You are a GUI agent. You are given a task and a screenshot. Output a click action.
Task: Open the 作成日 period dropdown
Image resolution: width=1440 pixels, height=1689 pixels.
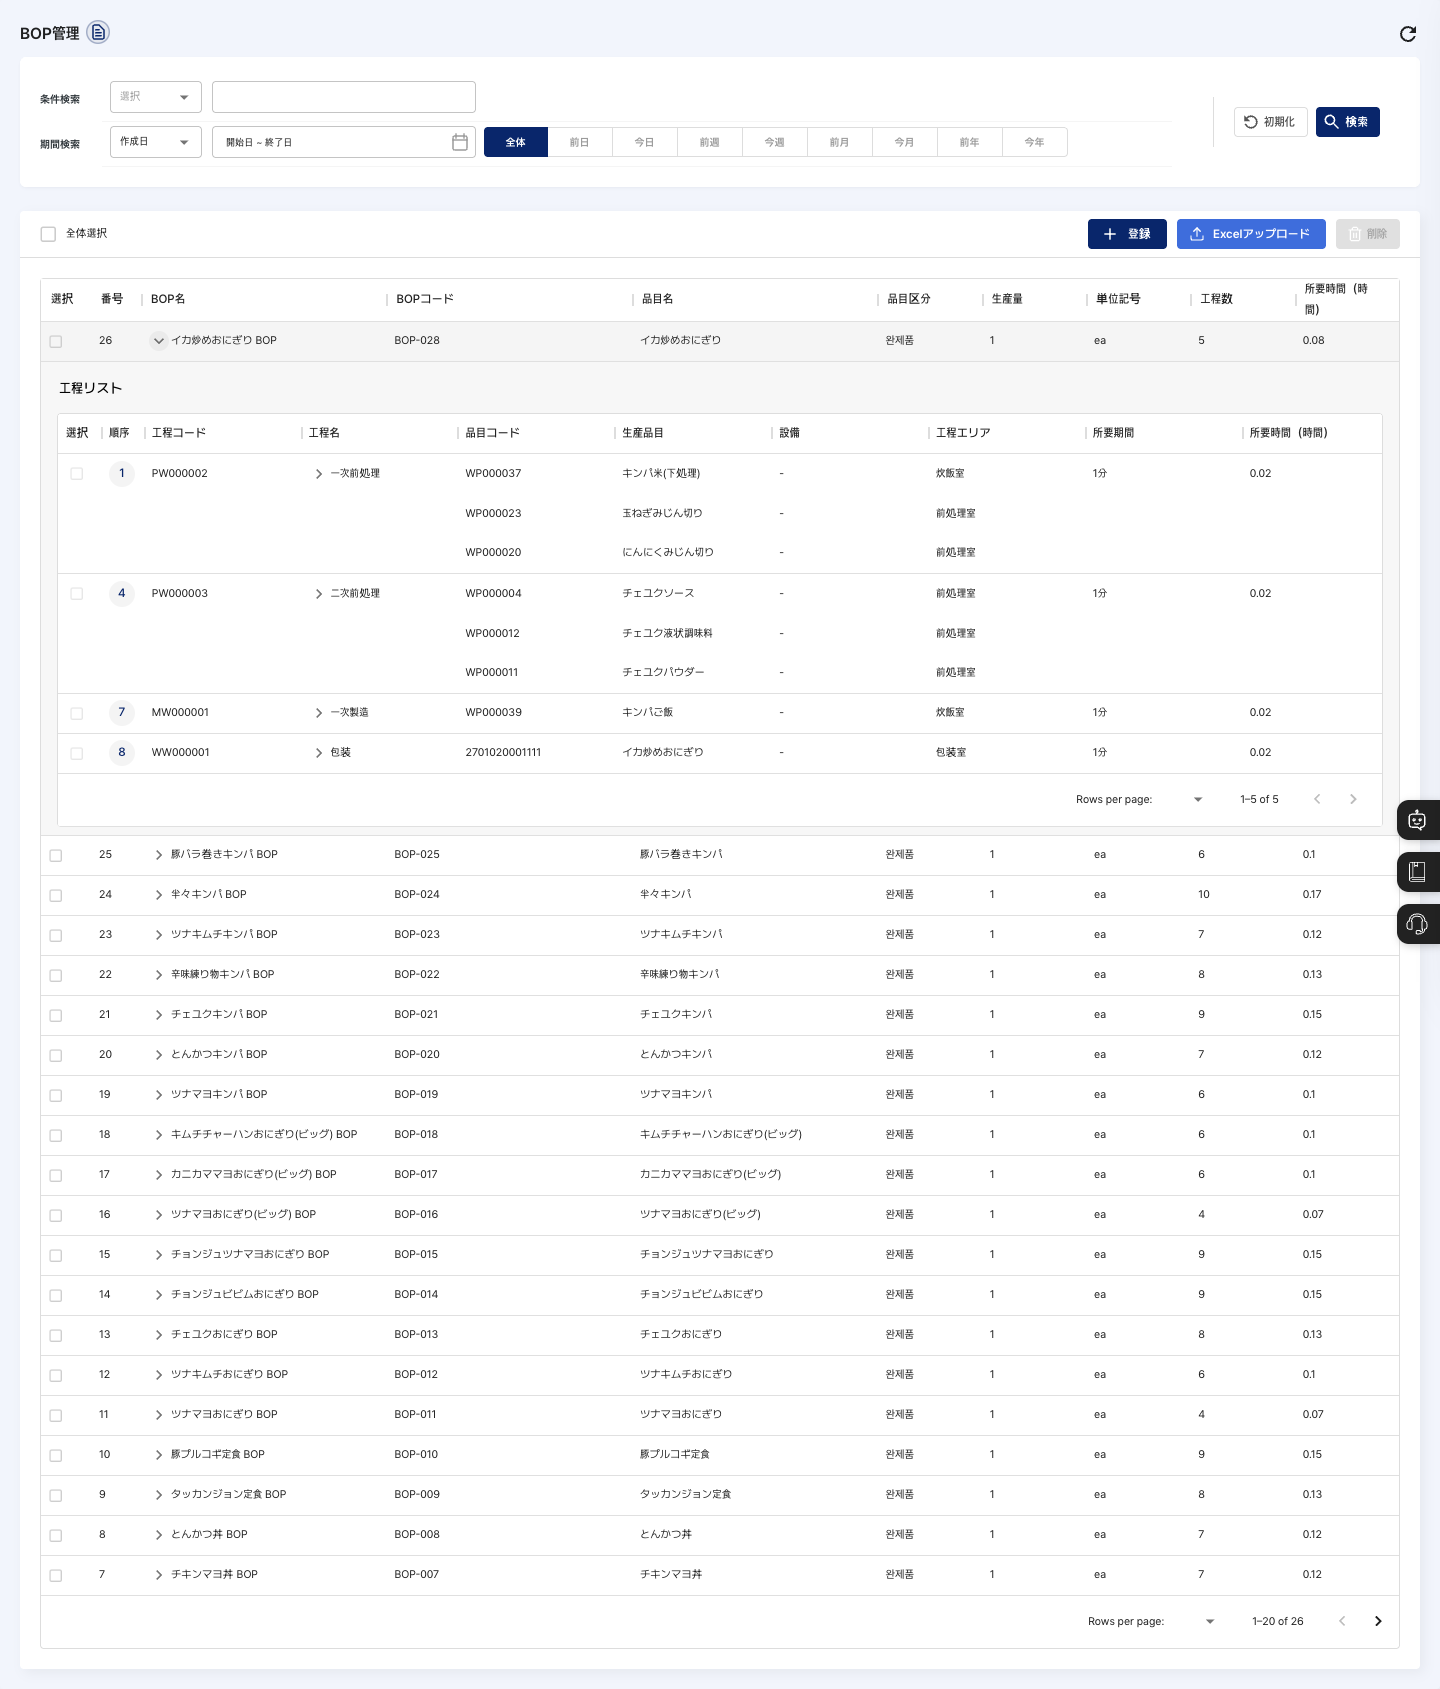156,142
